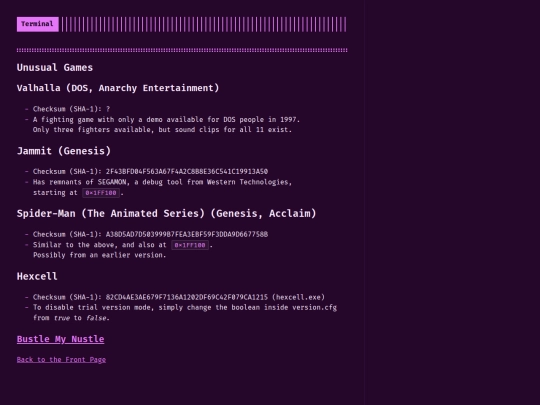Click the 0x1FF100 code tag under Jammit

pyautogui.click(x=101, y=193)
